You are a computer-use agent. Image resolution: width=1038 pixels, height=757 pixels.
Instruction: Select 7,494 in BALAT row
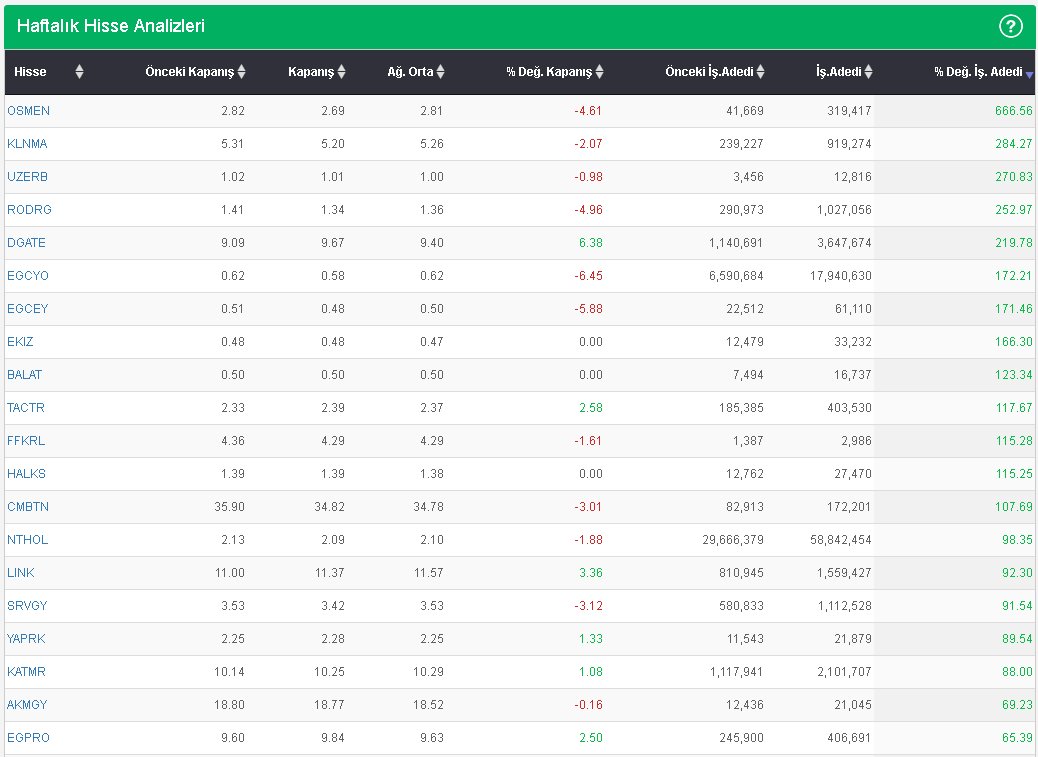point(748,375)
